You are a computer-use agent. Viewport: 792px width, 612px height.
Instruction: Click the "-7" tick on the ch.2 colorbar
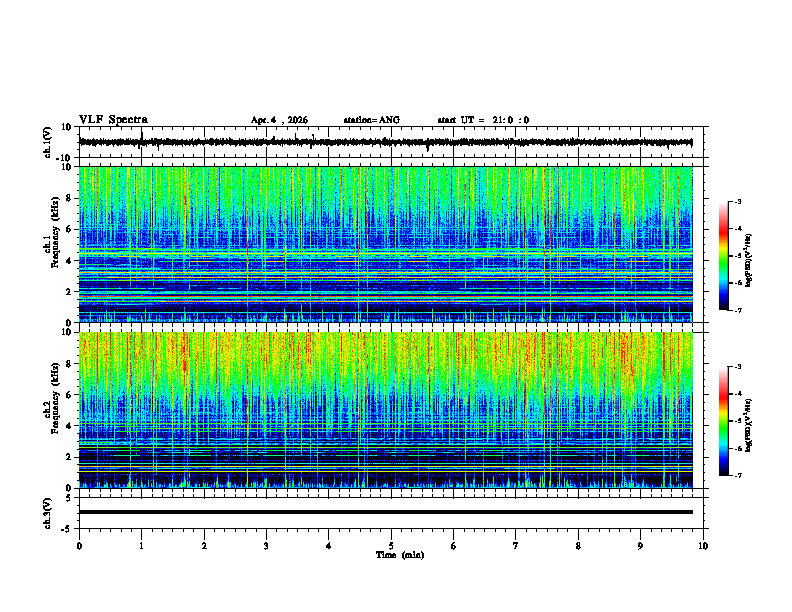point(738,476)
